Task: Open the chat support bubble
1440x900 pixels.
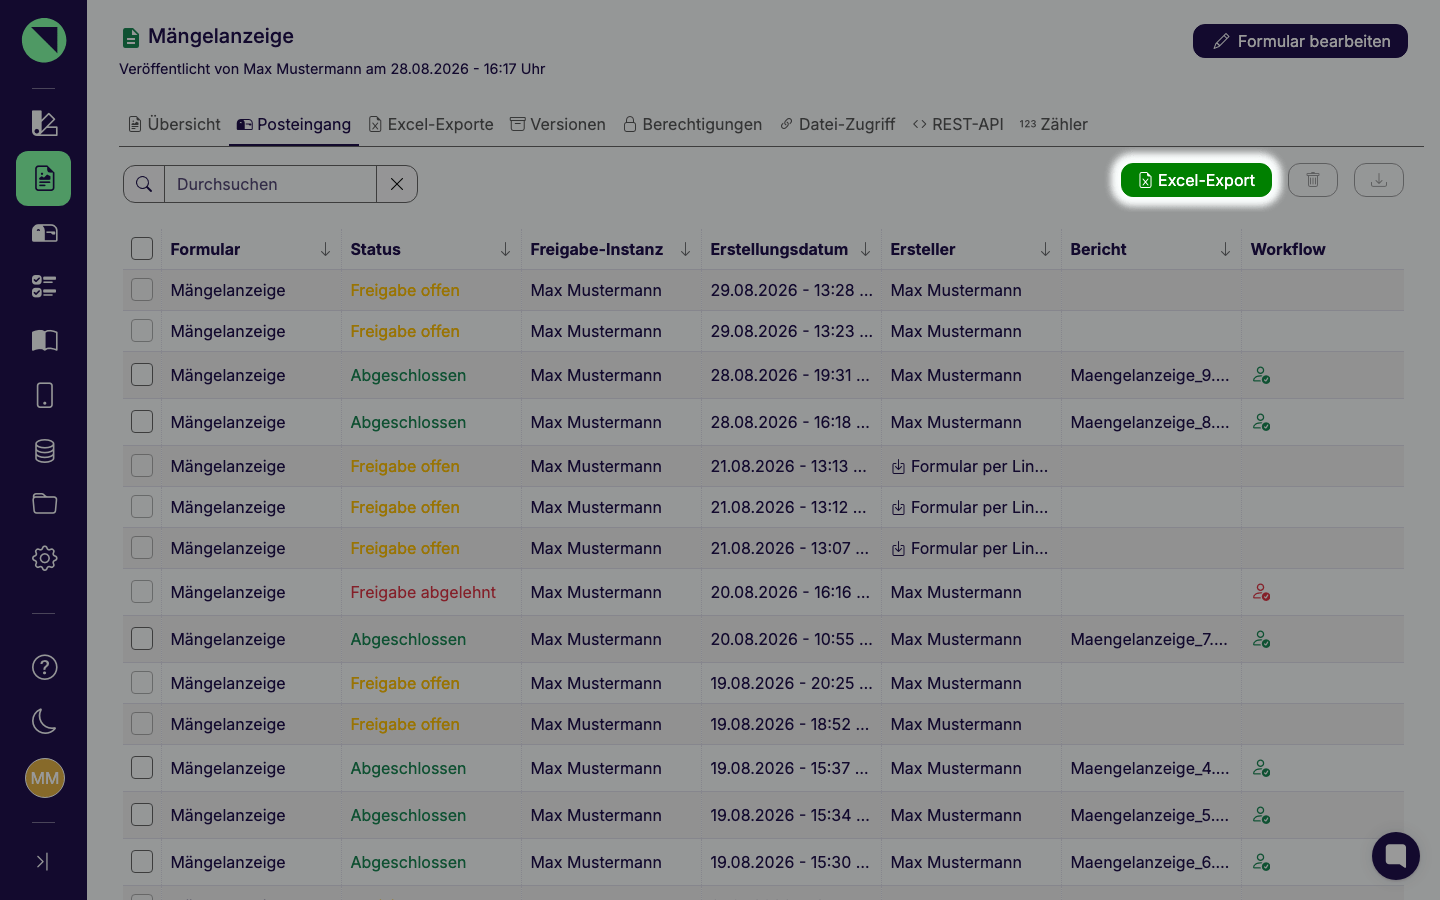Action: point(1396,856)
